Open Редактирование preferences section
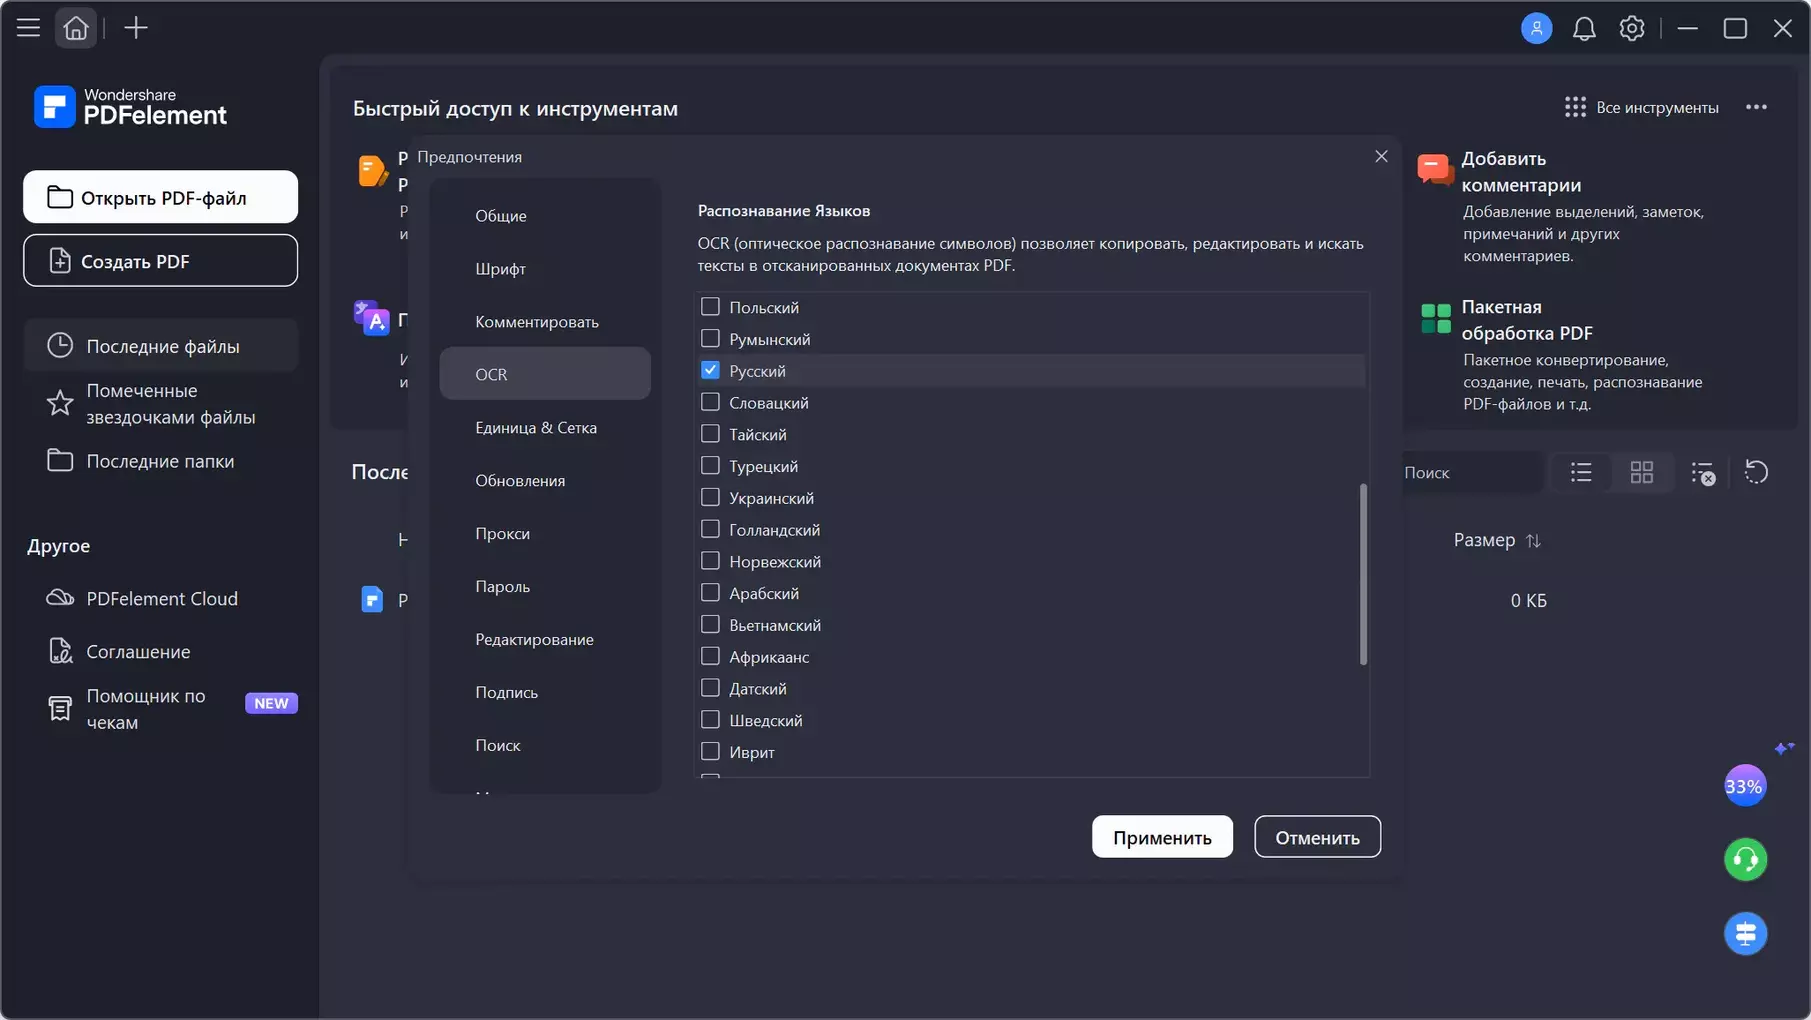 534,640
